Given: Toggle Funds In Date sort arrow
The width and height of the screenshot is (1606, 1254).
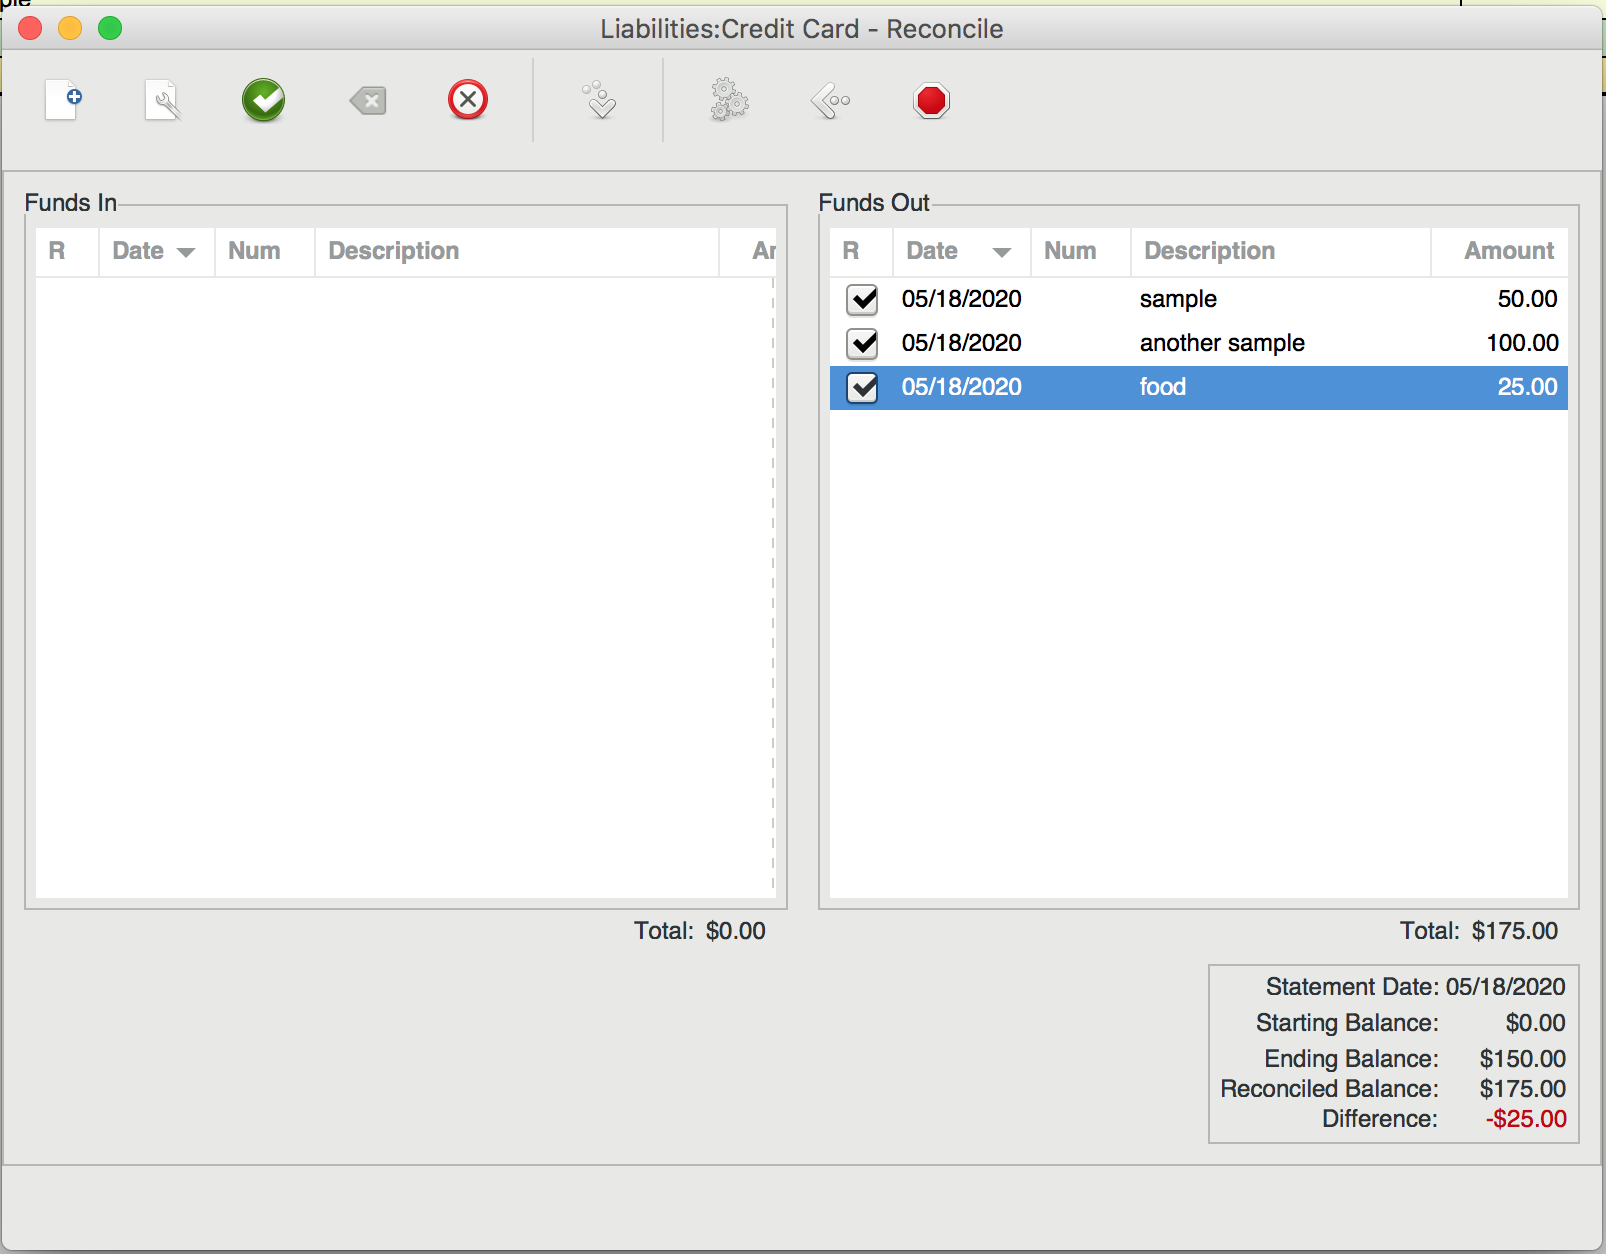Looking at the screenshot, I should point(186,252).
